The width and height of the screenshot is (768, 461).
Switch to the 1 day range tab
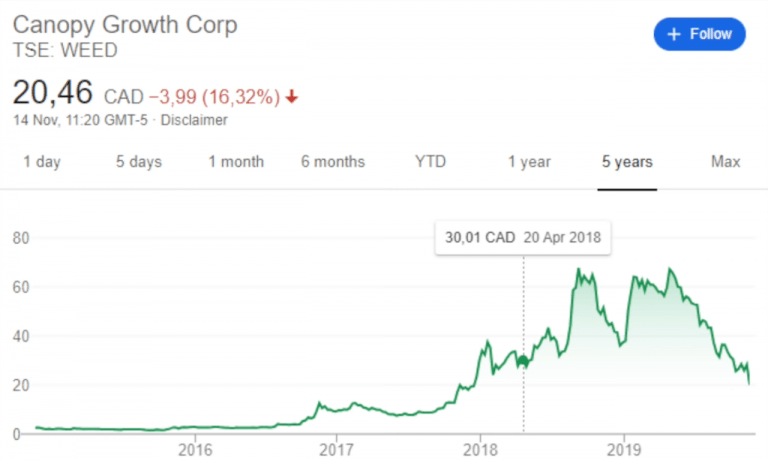(41, 162)
